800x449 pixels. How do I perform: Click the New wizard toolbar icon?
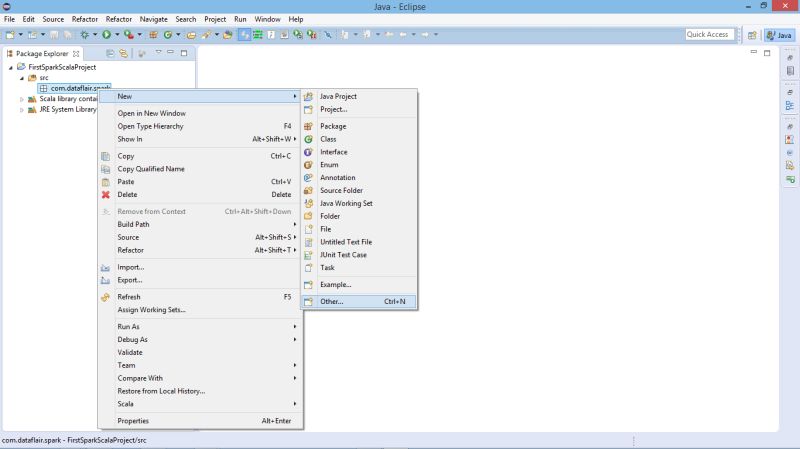(x=10, y=35)
